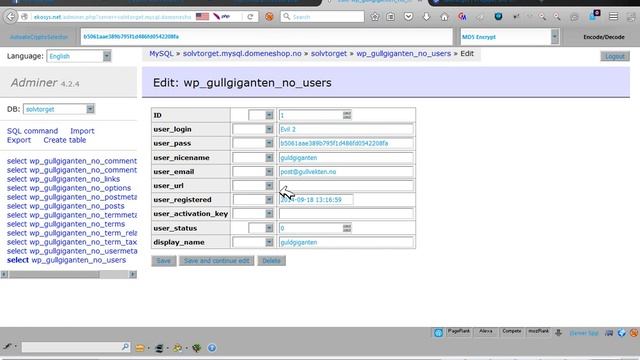Open the MD5 Encrypt dropdown

coord(509,37)
